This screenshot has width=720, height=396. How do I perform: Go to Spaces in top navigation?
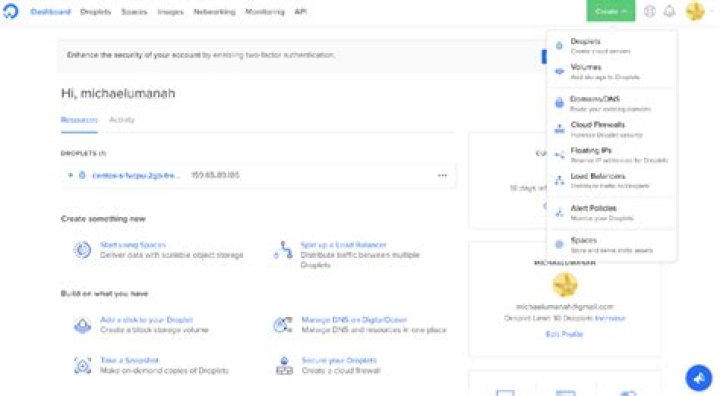134,11
